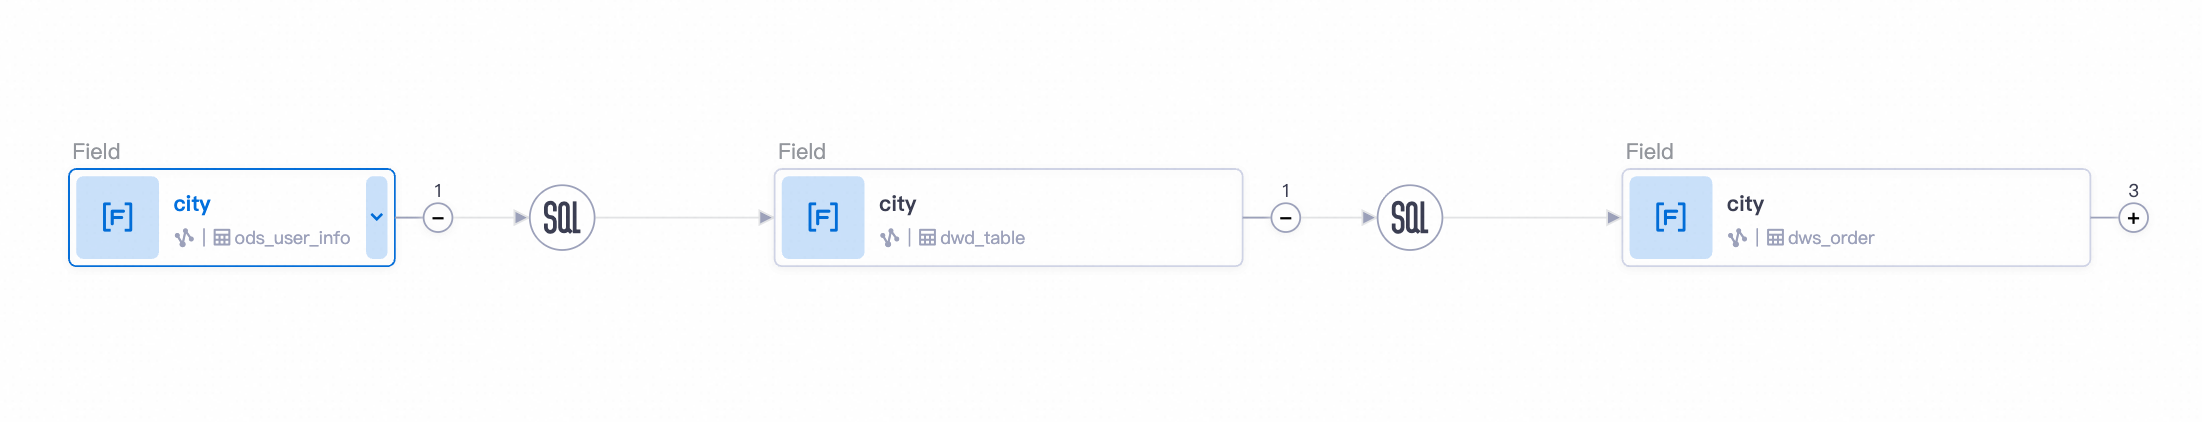Screen dimensions: 2202x422
Task: Collapse downstream lineage after the dwd_table node
Action: click(1285, 217)
